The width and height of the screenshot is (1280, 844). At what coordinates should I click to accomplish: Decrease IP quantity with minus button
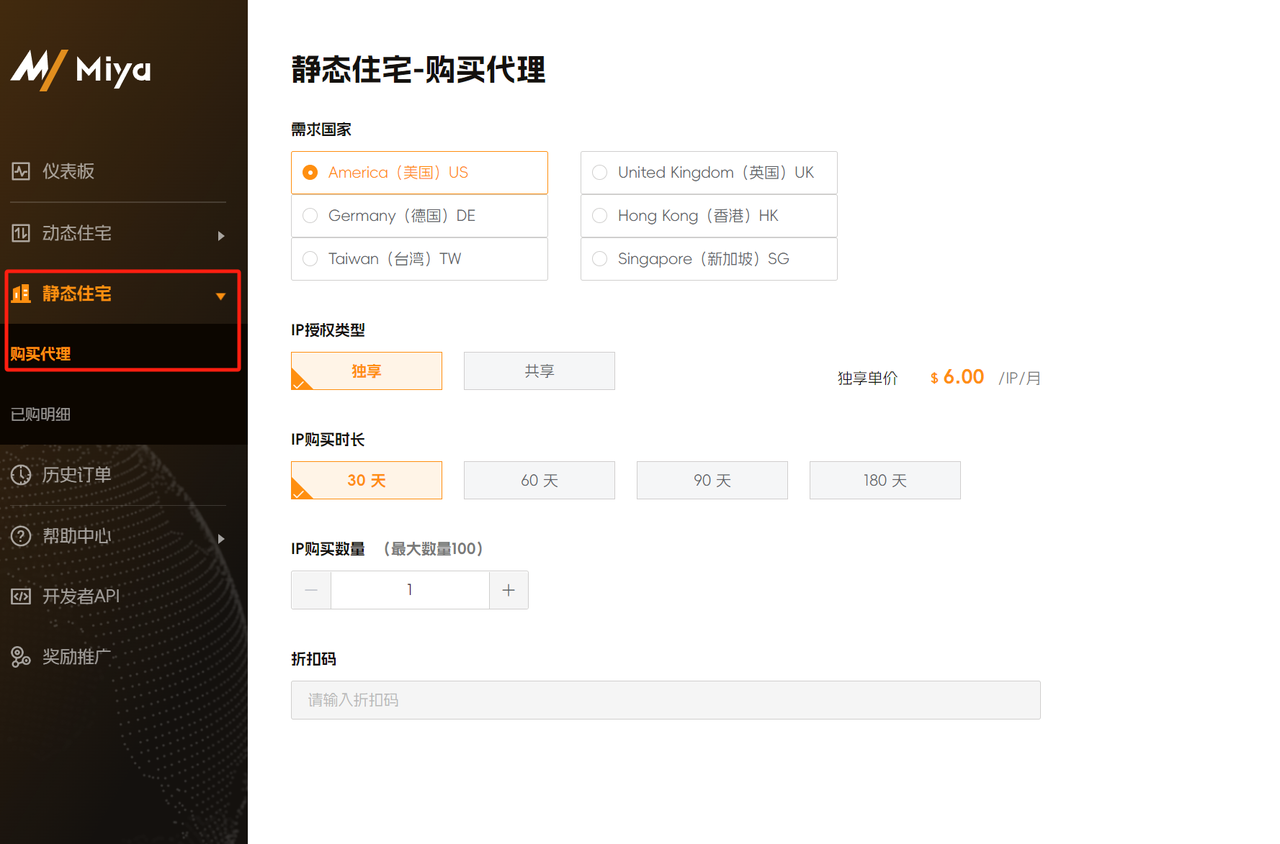[311, 590]
